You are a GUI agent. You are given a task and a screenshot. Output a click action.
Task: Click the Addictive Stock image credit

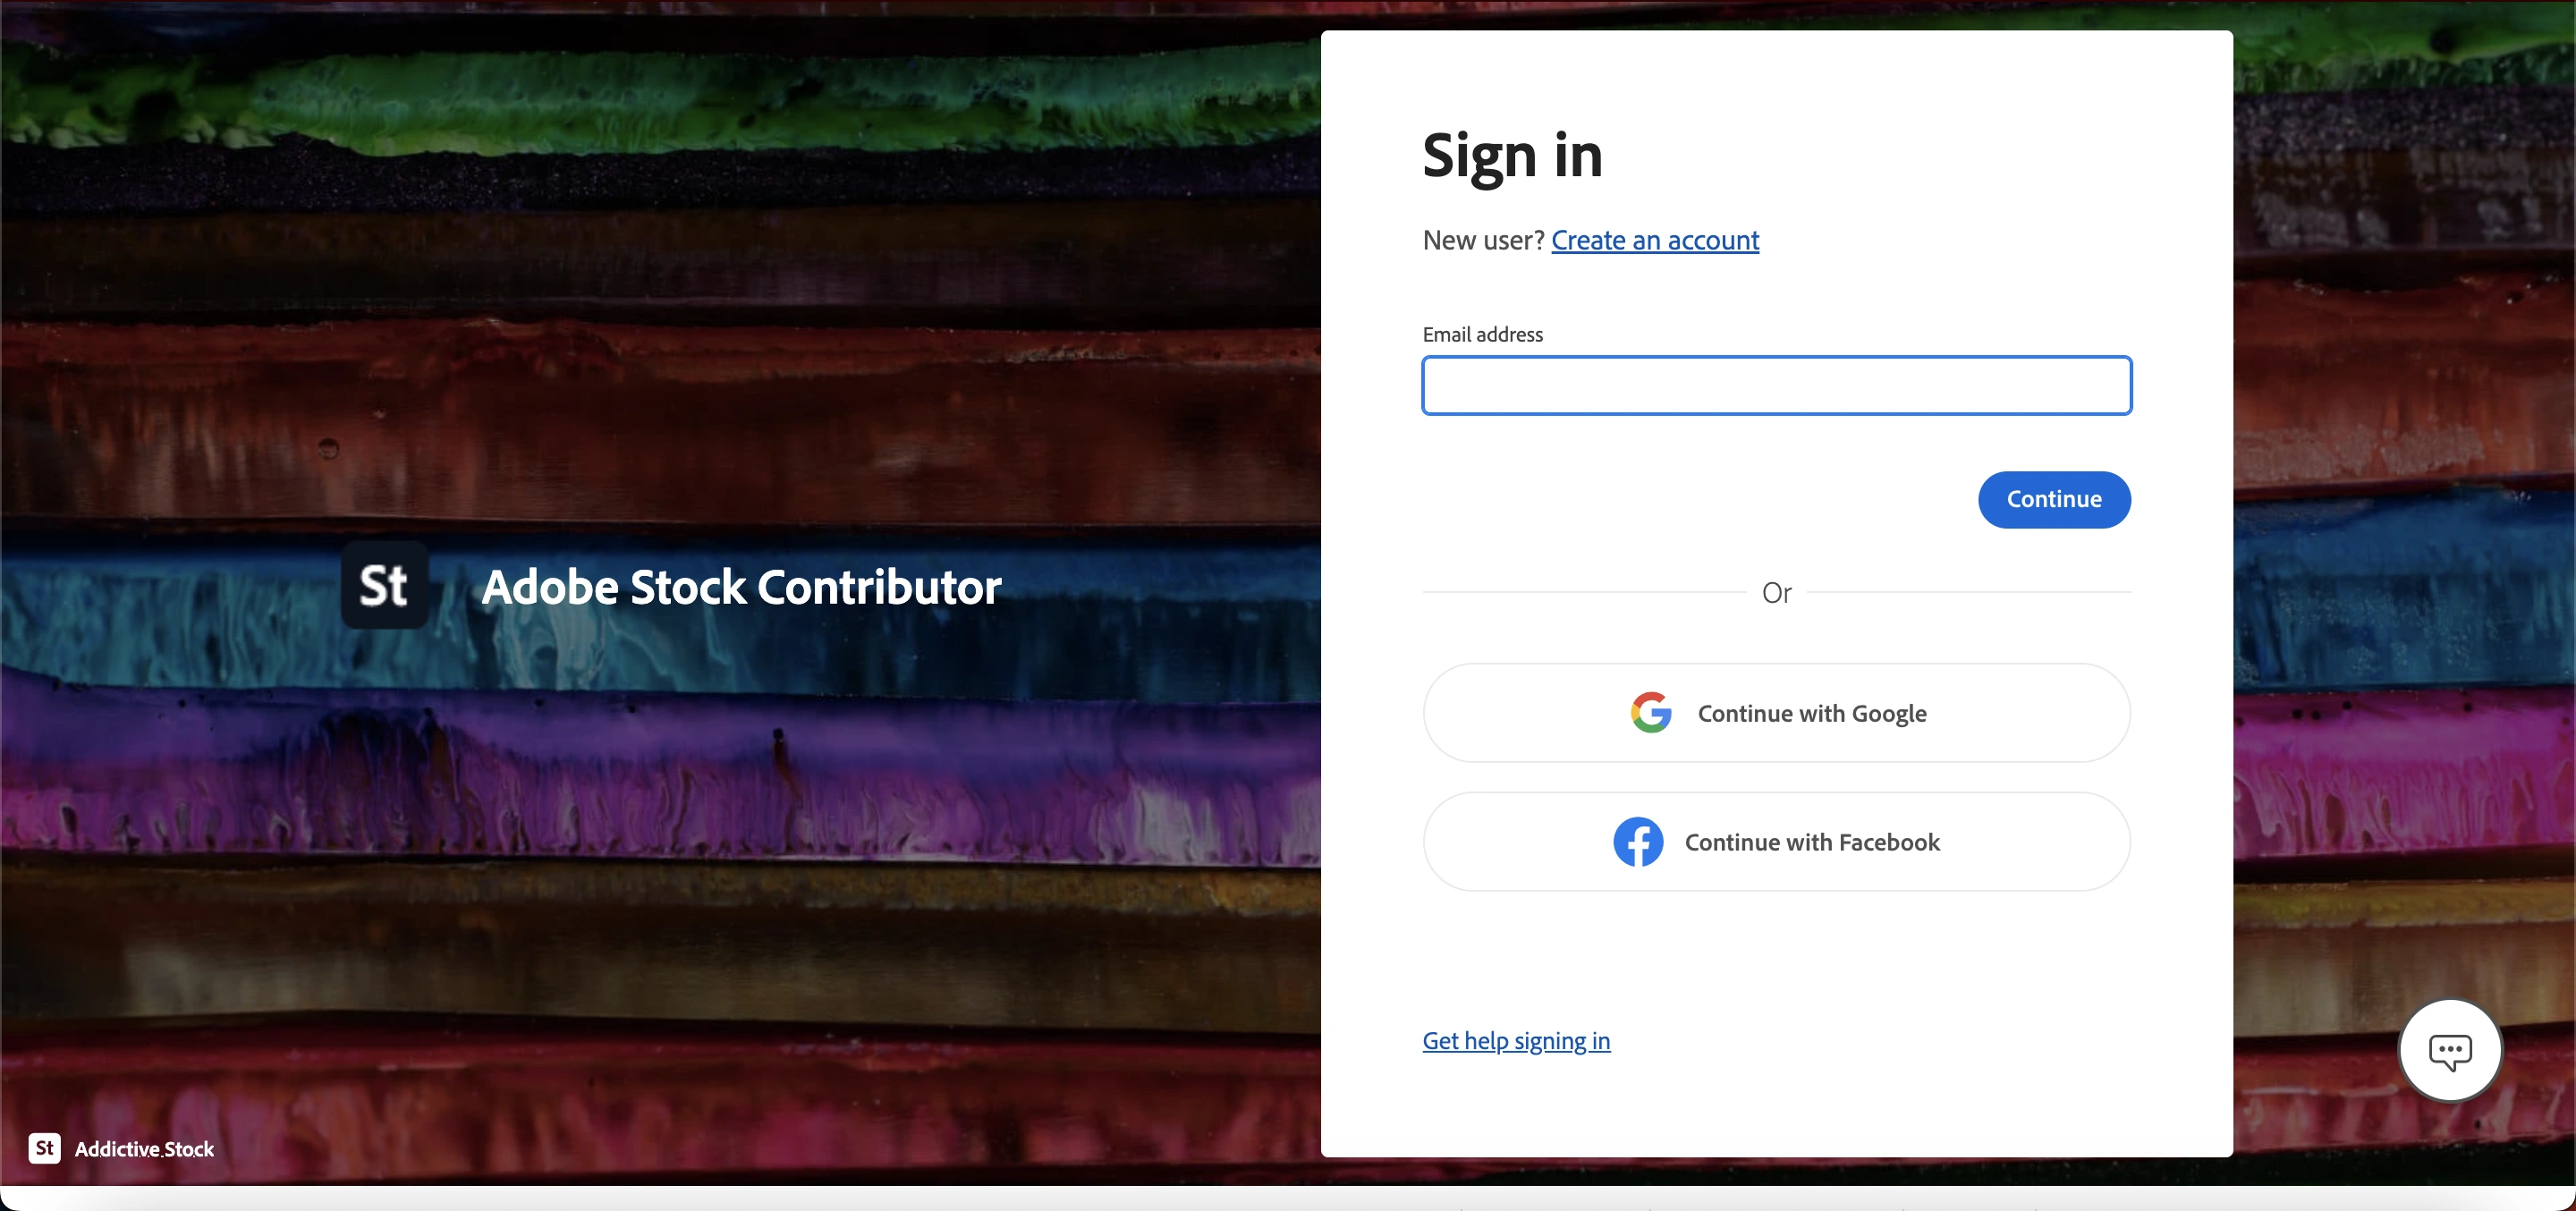point(144,1149)
